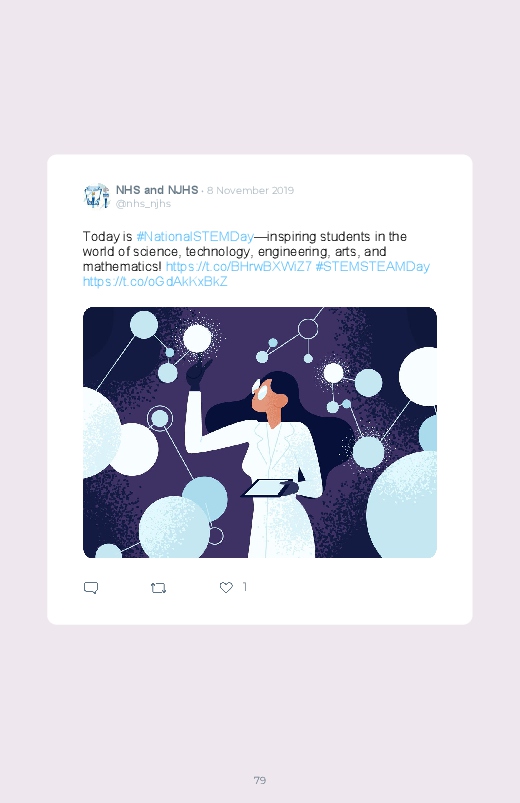The width and height of the screenshot is (520, 803).
Task: Open the NHS and NJHS profile avatar
Action: pos(96,196)
